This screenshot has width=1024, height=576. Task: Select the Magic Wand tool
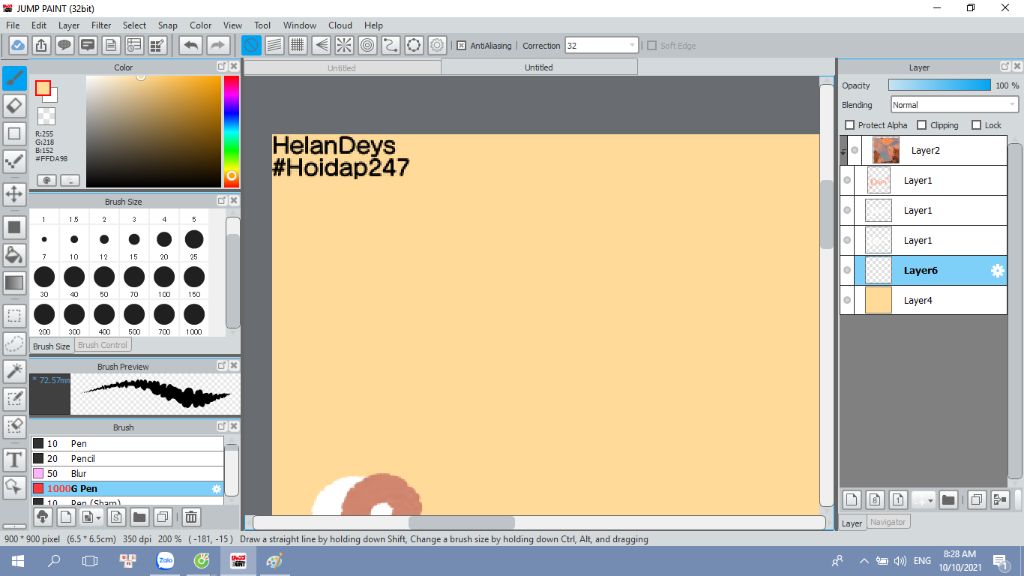point(14,371)
